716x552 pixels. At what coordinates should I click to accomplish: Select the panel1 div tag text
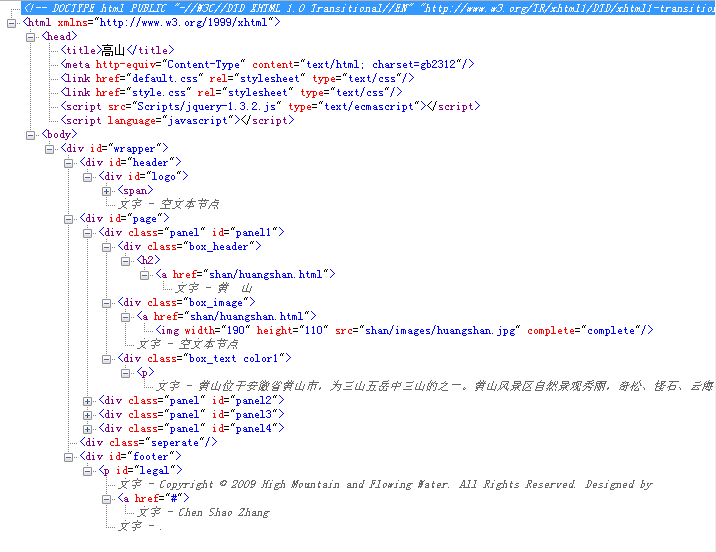192,232
